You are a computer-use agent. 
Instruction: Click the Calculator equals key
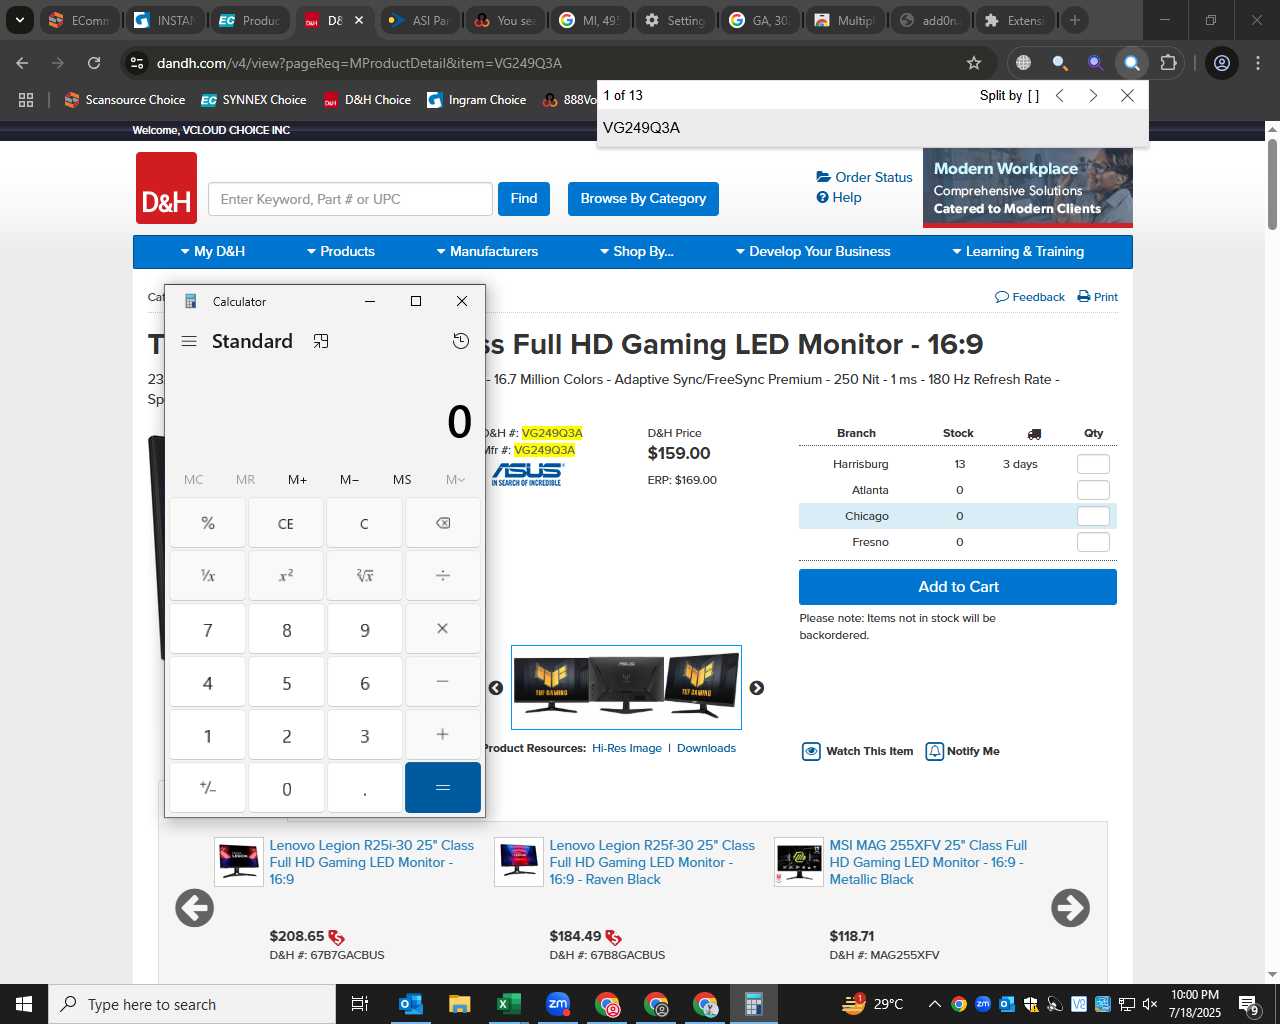pos(443,788)
